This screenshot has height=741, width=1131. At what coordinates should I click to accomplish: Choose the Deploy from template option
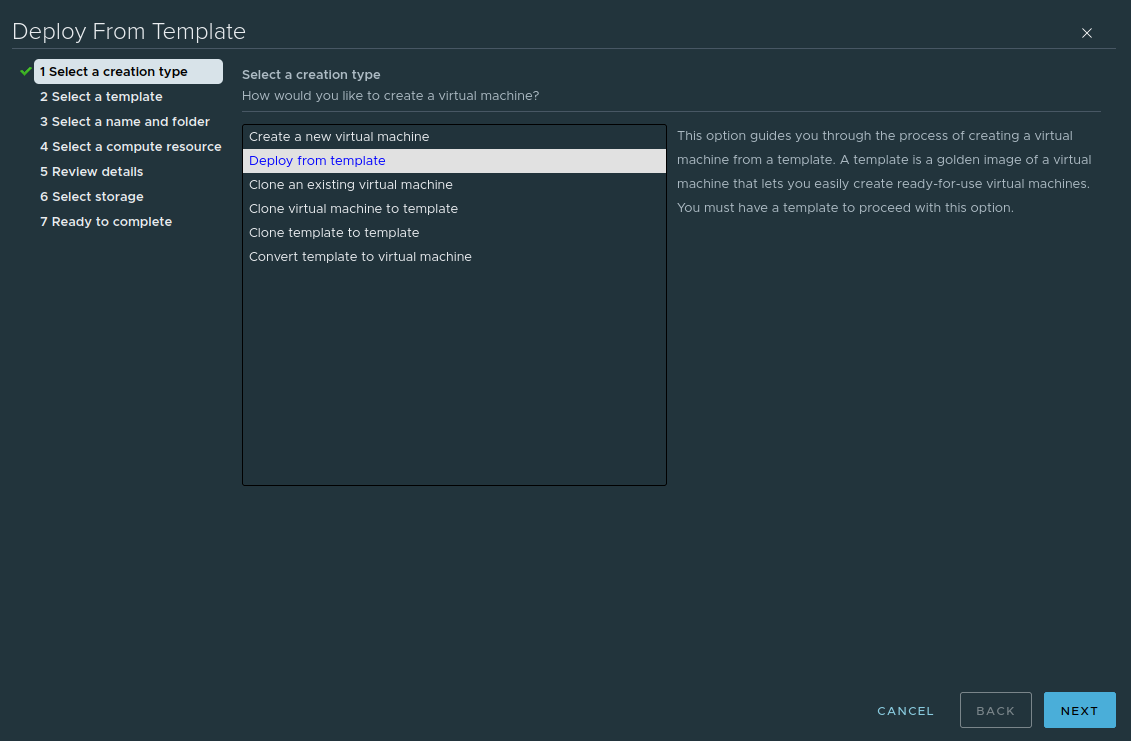click(317, 161)
